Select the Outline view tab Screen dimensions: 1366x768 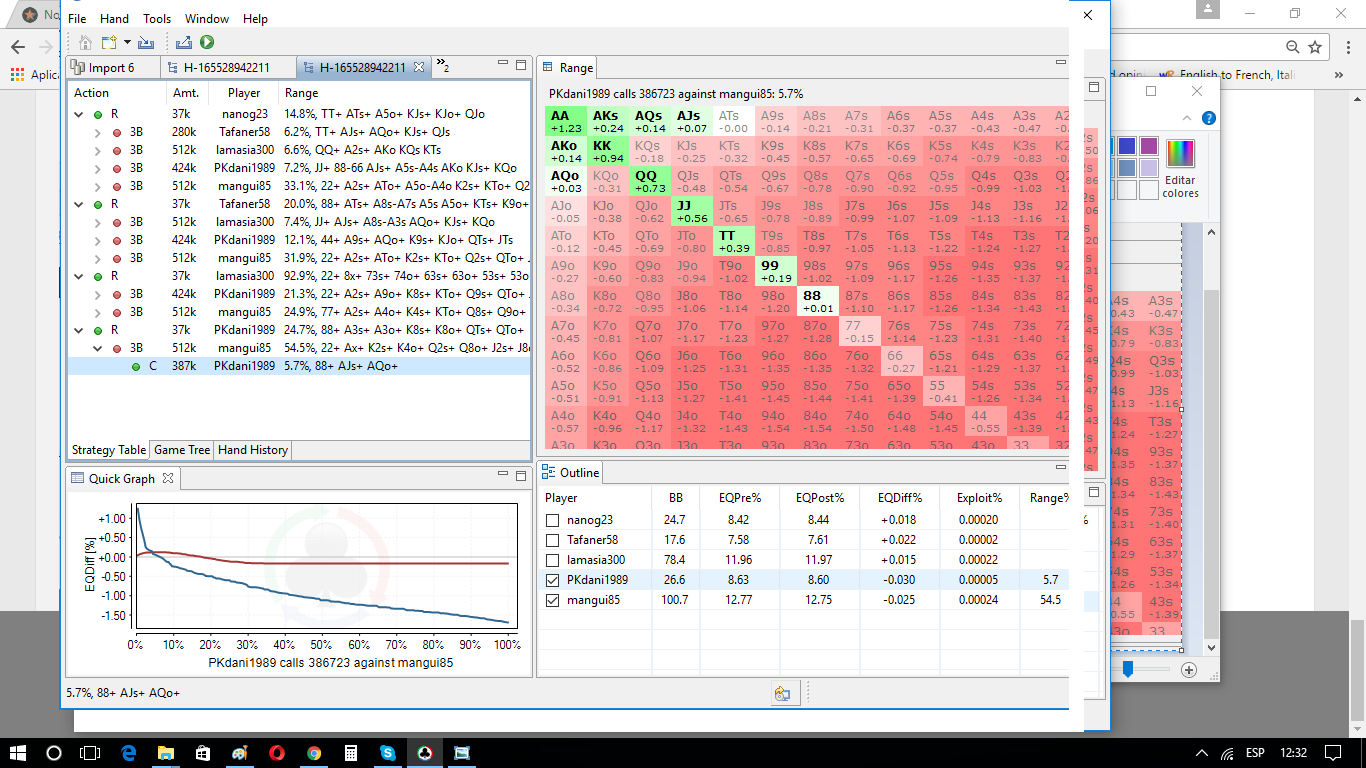[x=570, y=472]
